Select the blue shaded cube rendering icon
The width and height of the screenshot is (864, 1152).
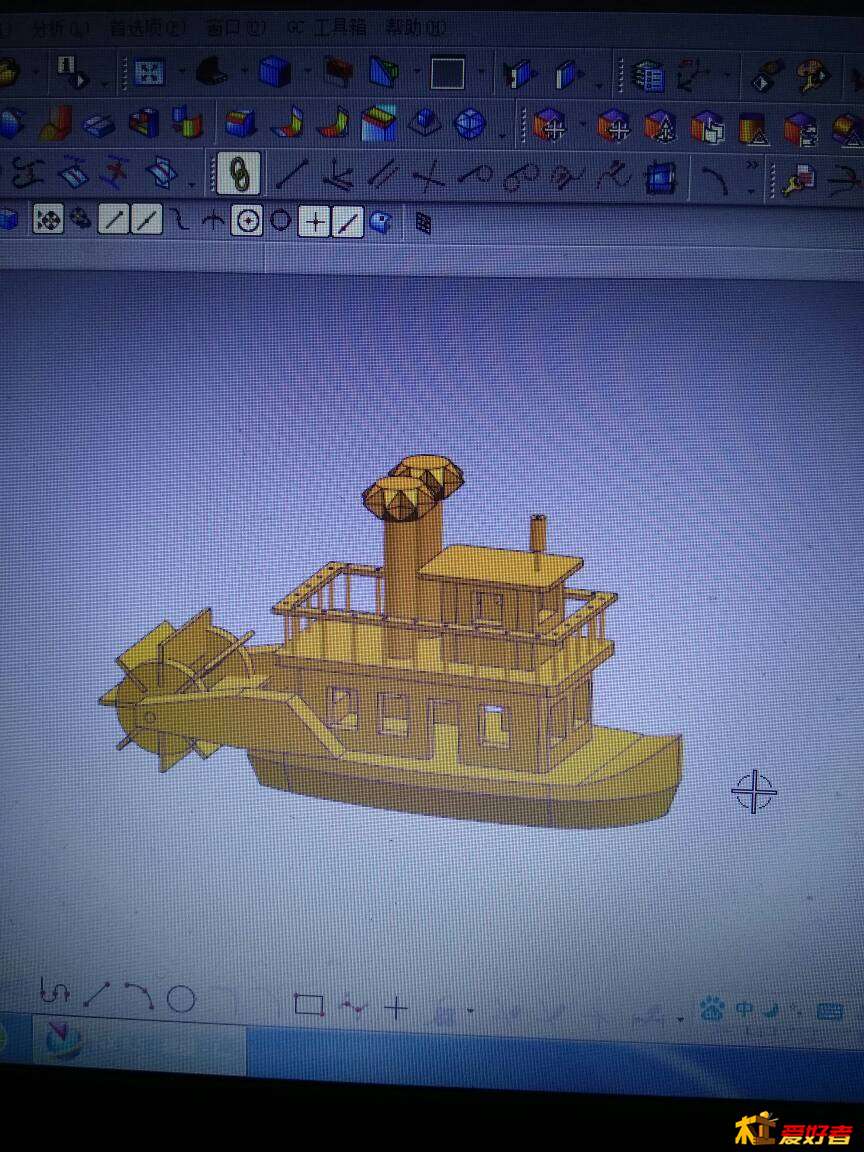click(x=275, y=72)
